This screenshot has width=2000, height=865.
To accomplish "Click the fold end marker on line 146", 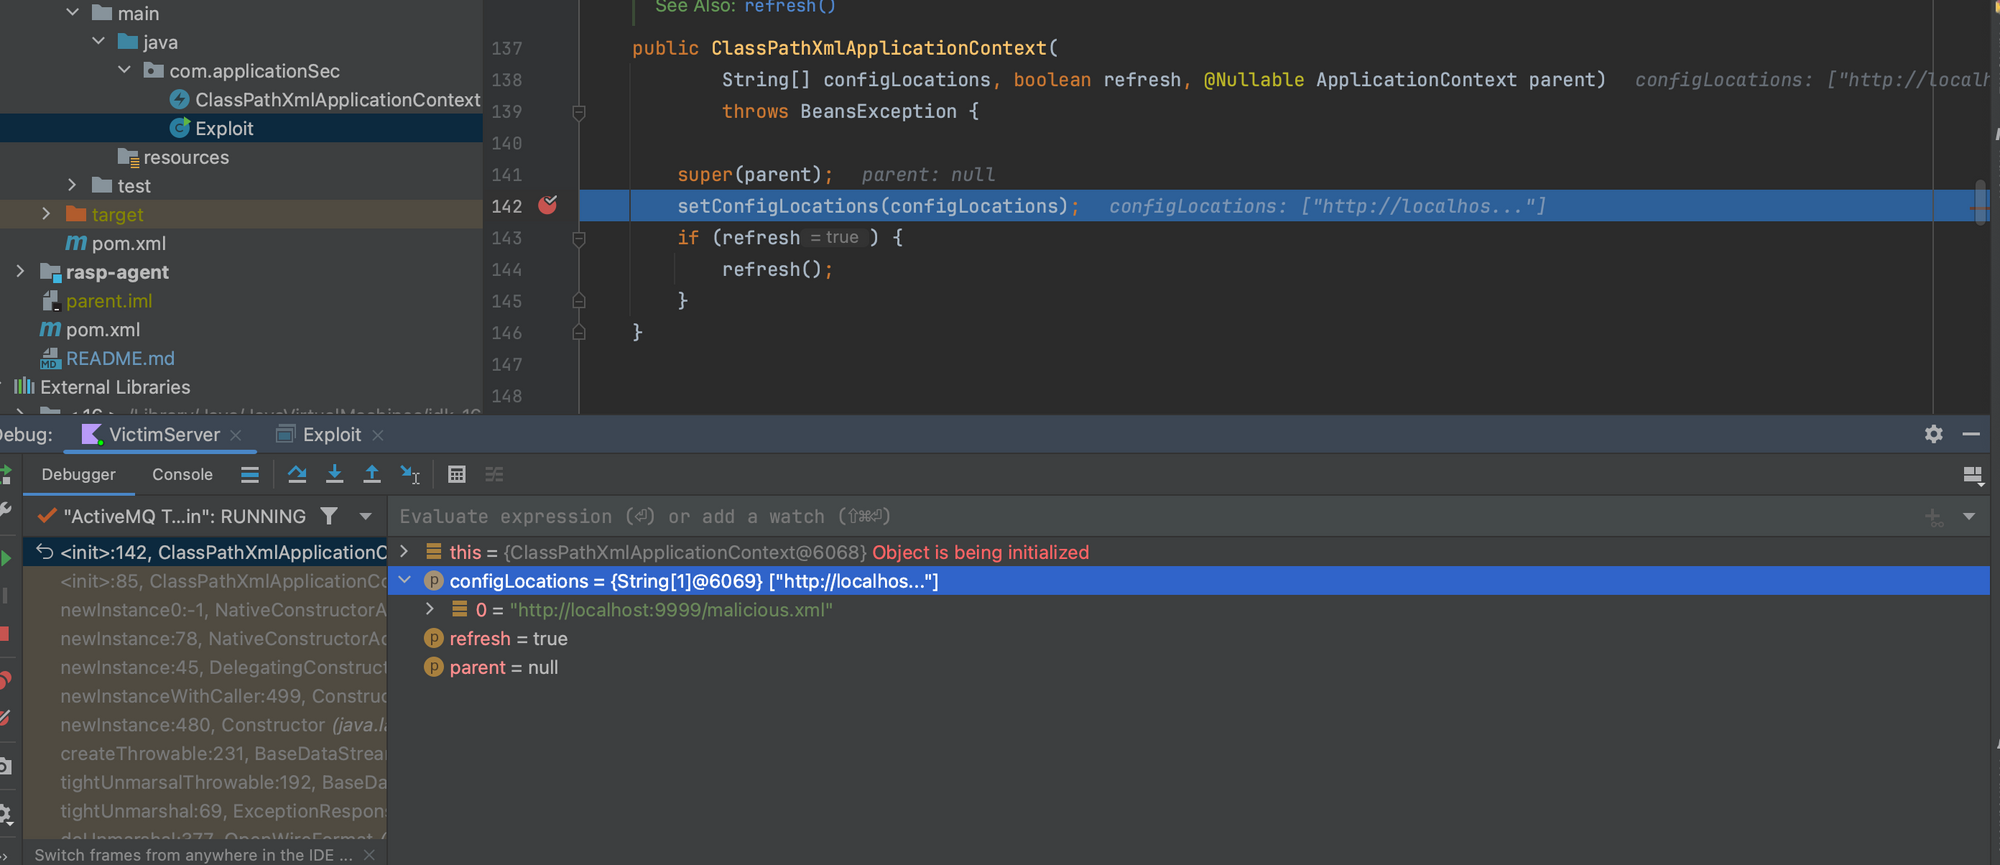I will (x=579, y=332).
